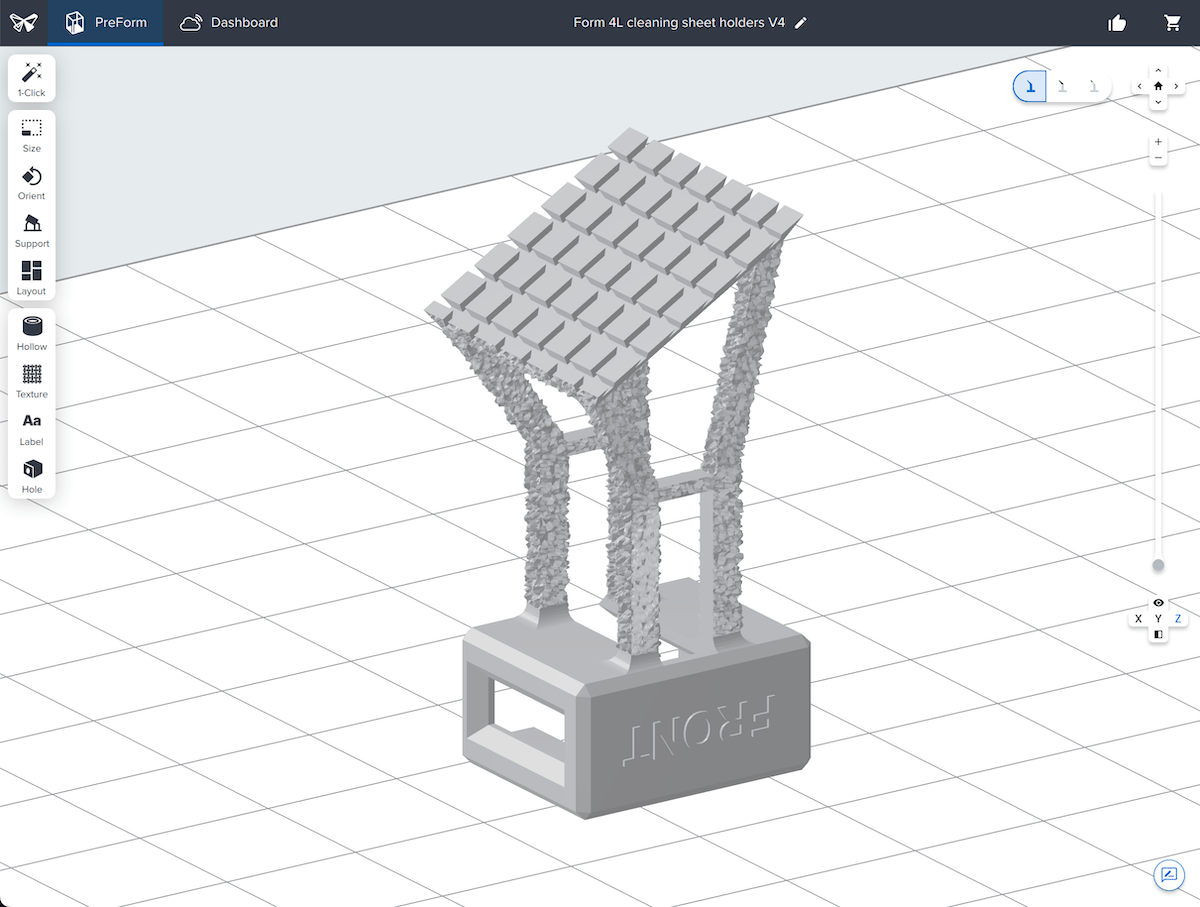Select the X axis view
The image size is (1200, 907).
pyautogui.click(x=1138, y=619)
